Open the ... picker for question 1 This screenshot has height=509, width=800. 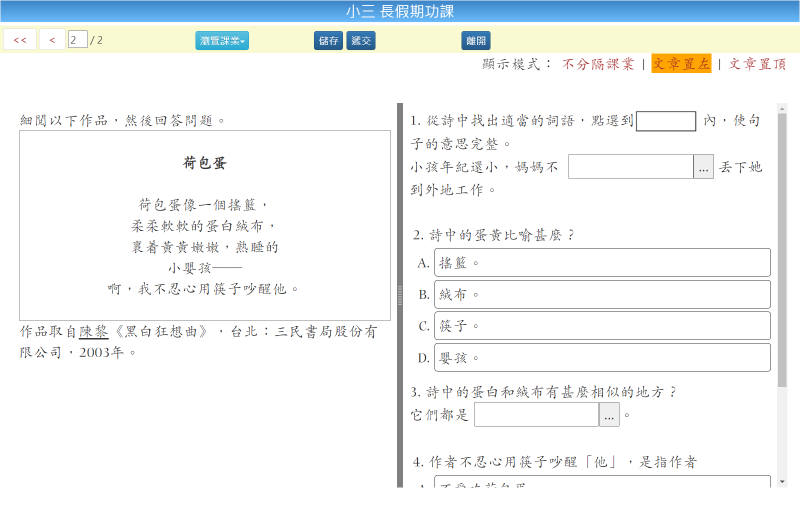pyautogui.click(x=704, y=167)
